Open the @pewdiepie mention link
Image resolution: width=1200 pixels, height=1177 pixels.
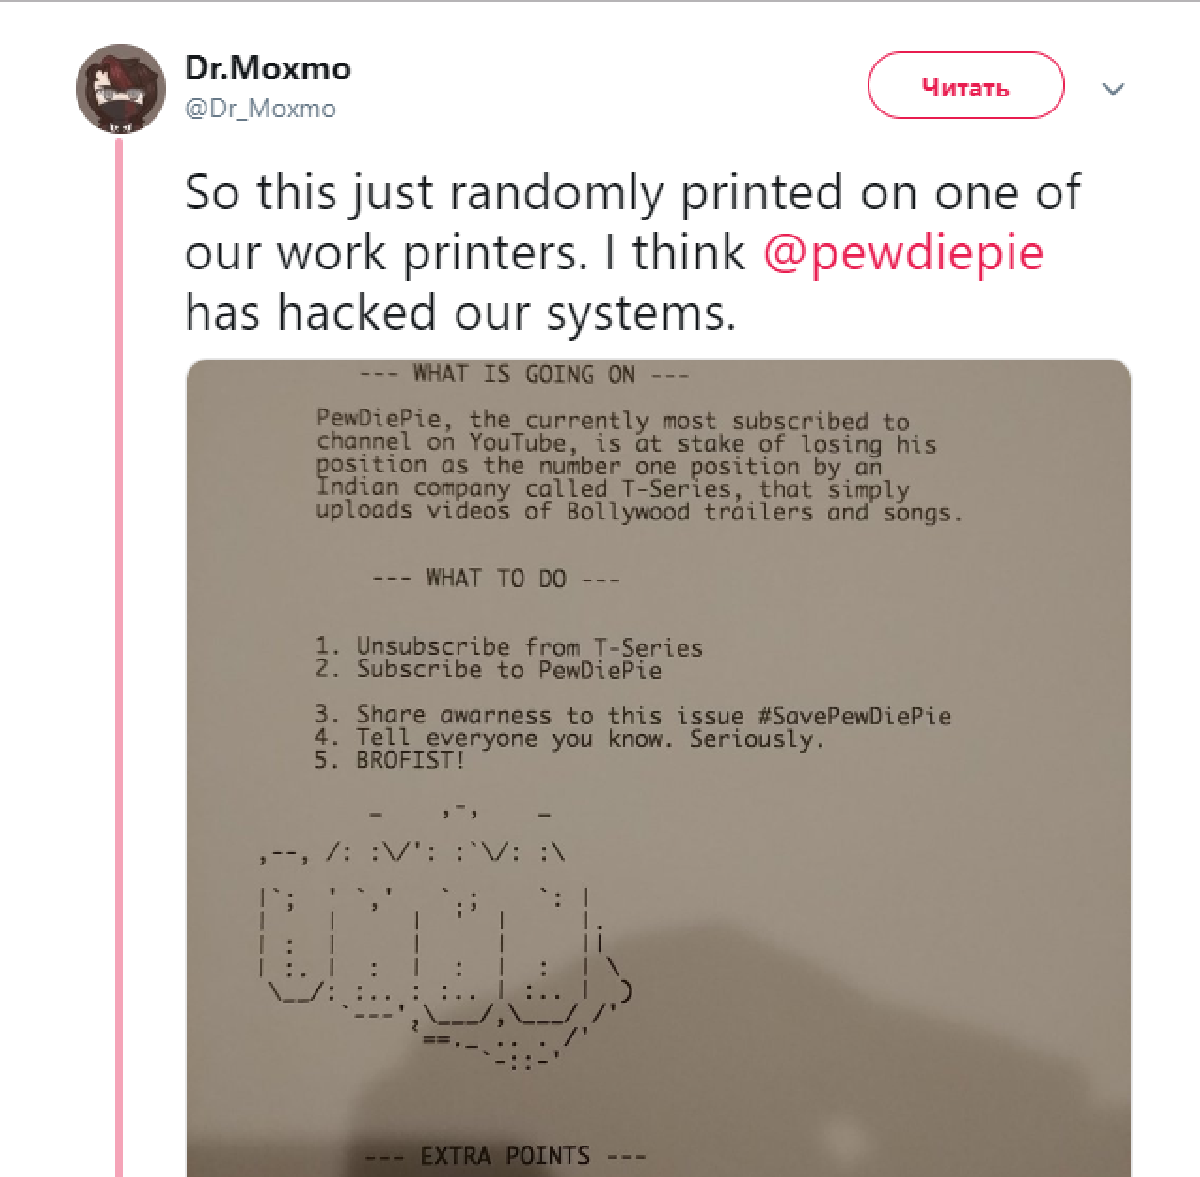click(903, 252)
